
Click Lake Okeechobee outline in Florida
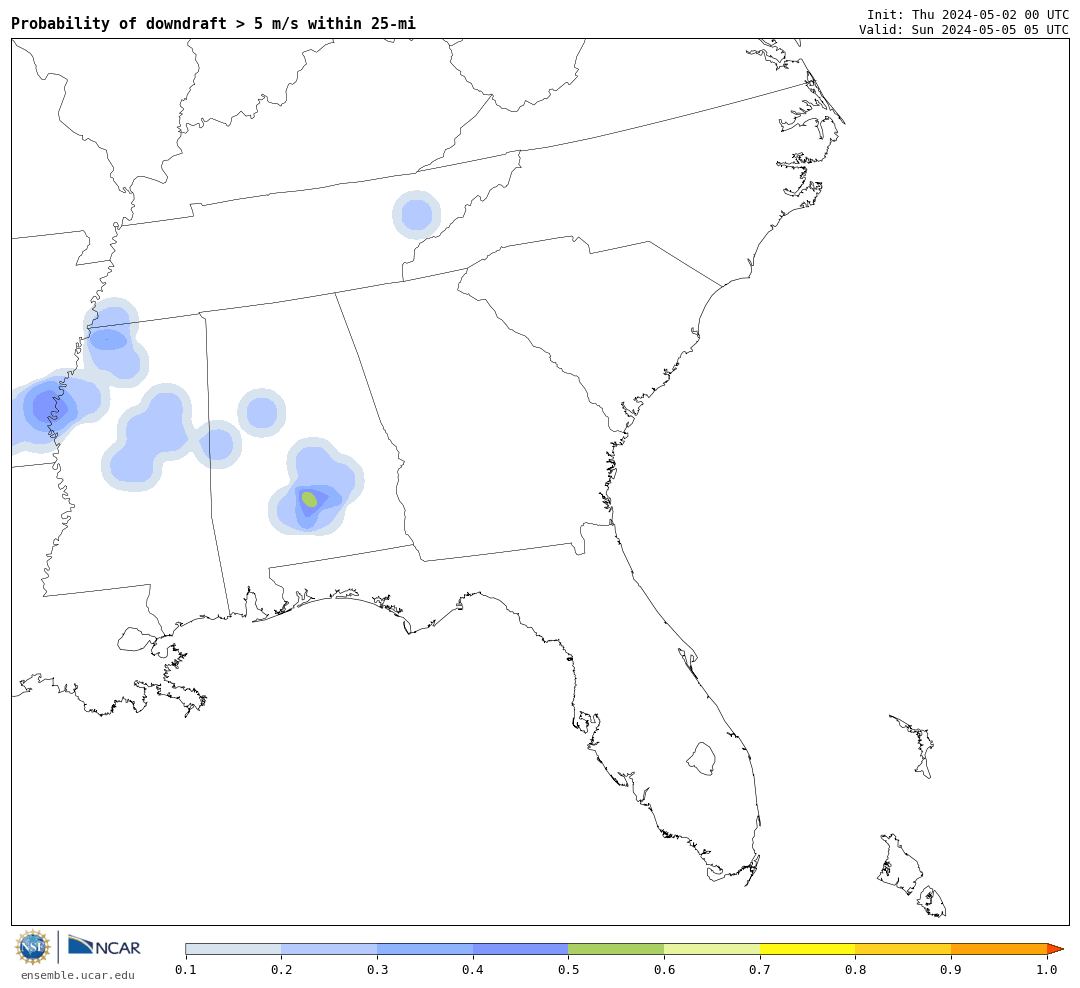(701, 759)
